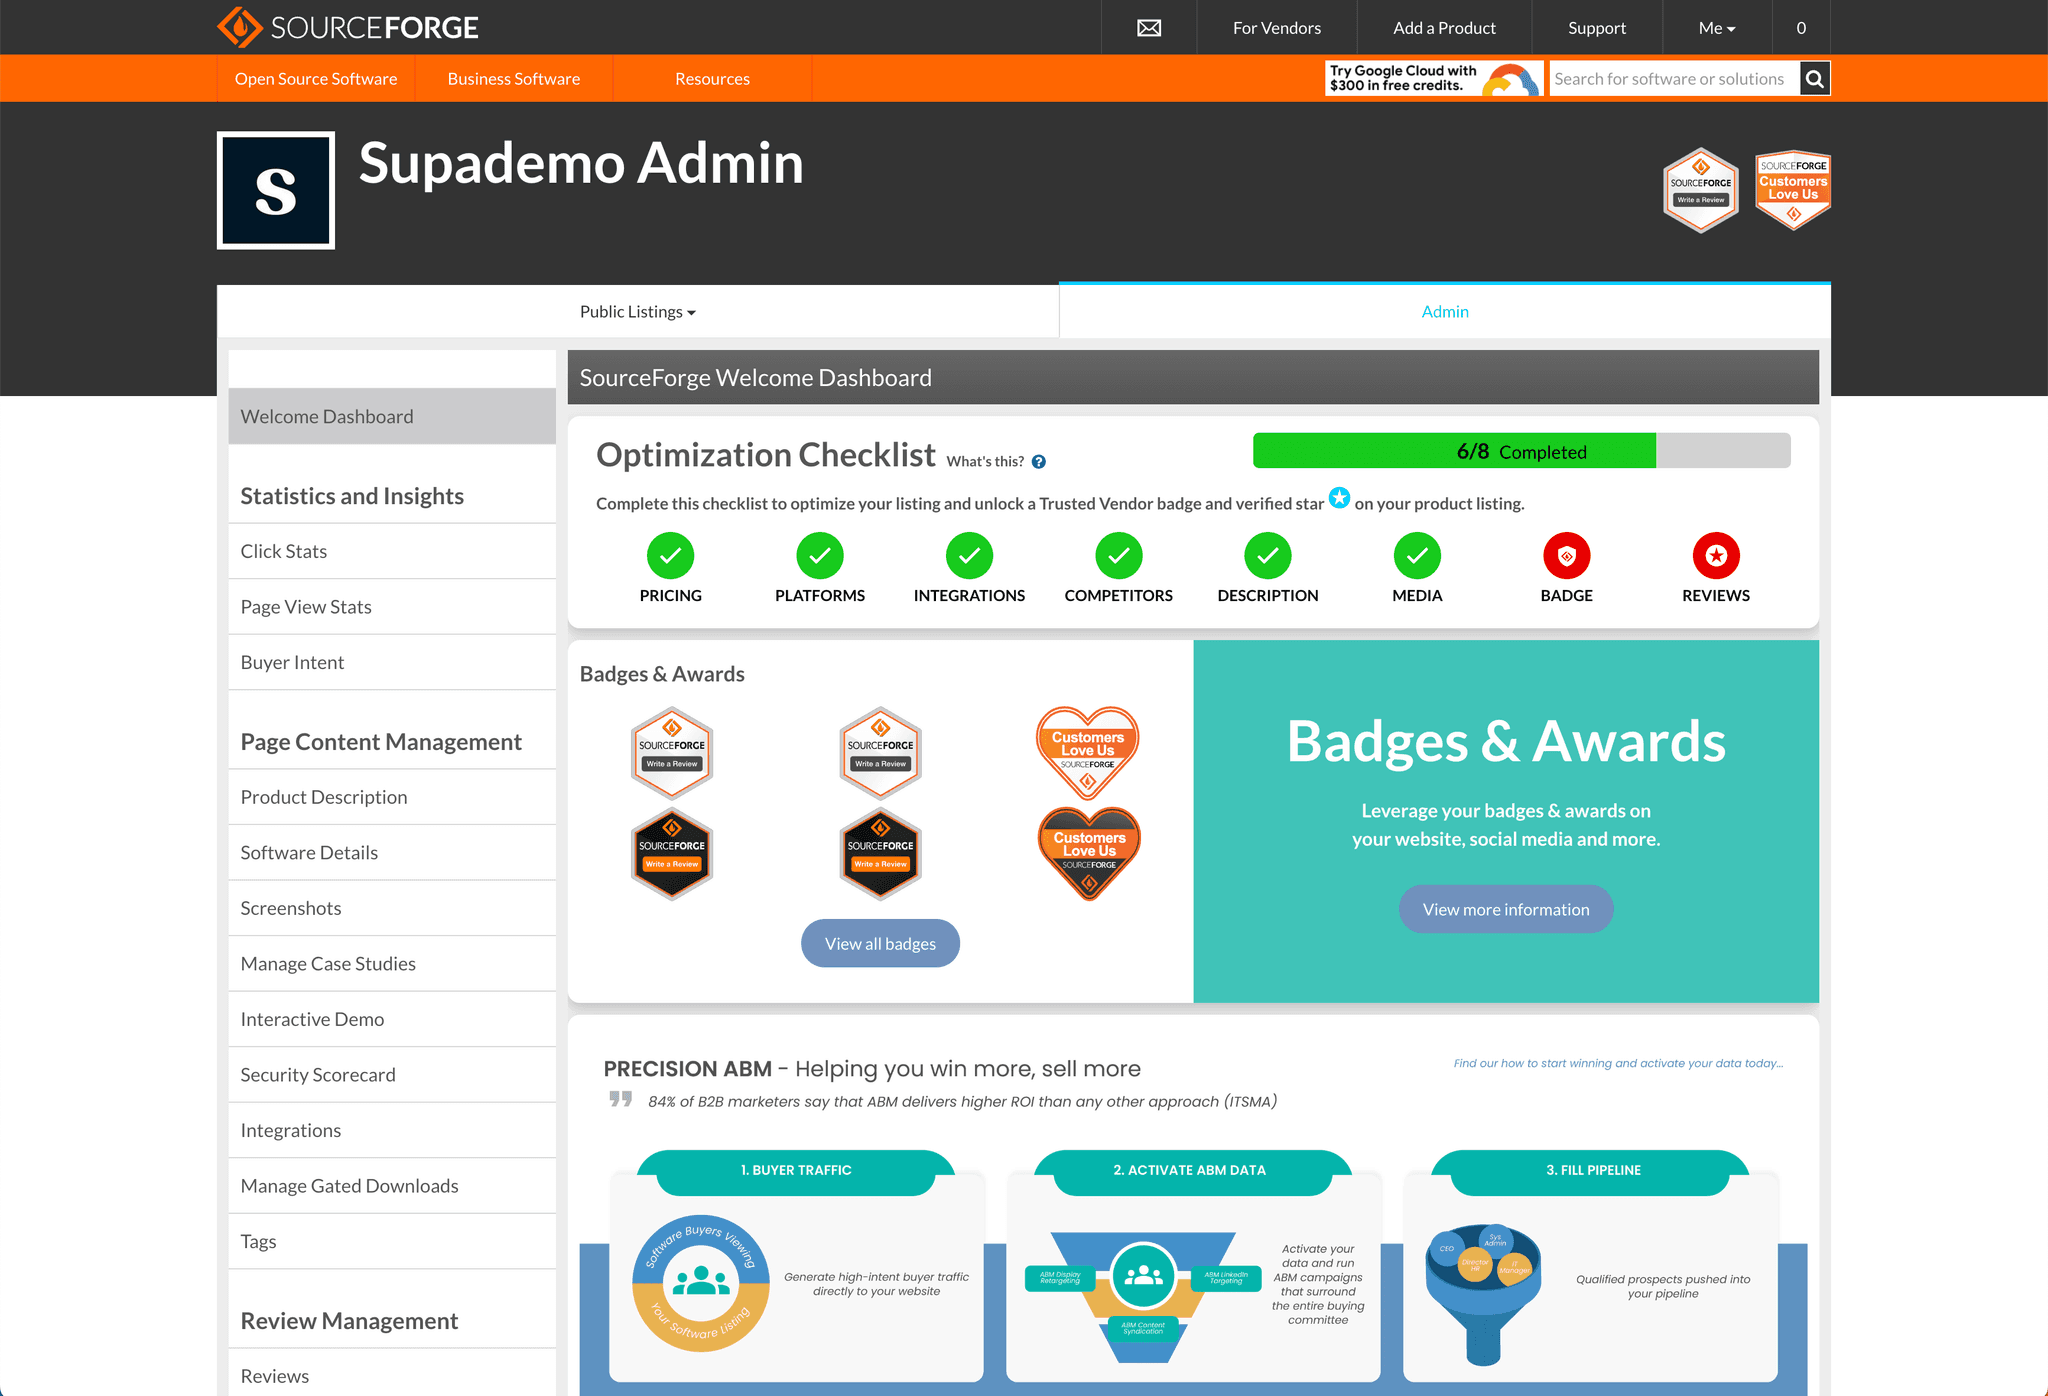Open Product Description in sidebar
Screen dimensions: 2048x1396
click(x=392, y=797)
